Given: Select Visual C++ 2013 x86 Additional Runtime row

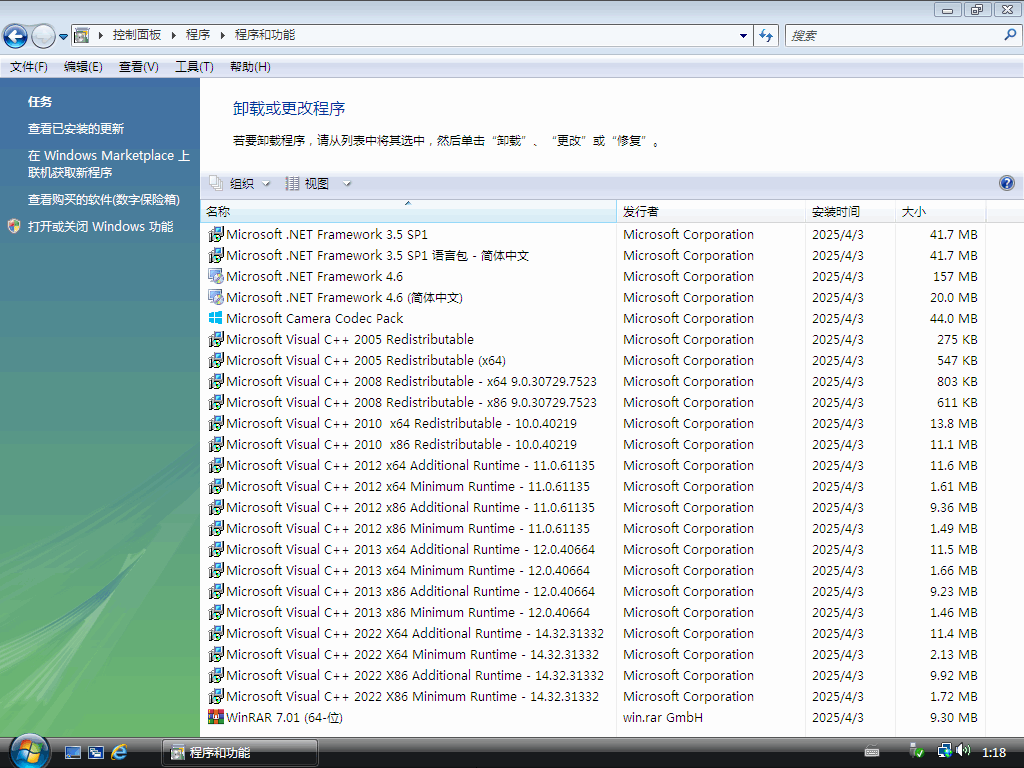Looking at the screenshot, I should coord(593,591).
